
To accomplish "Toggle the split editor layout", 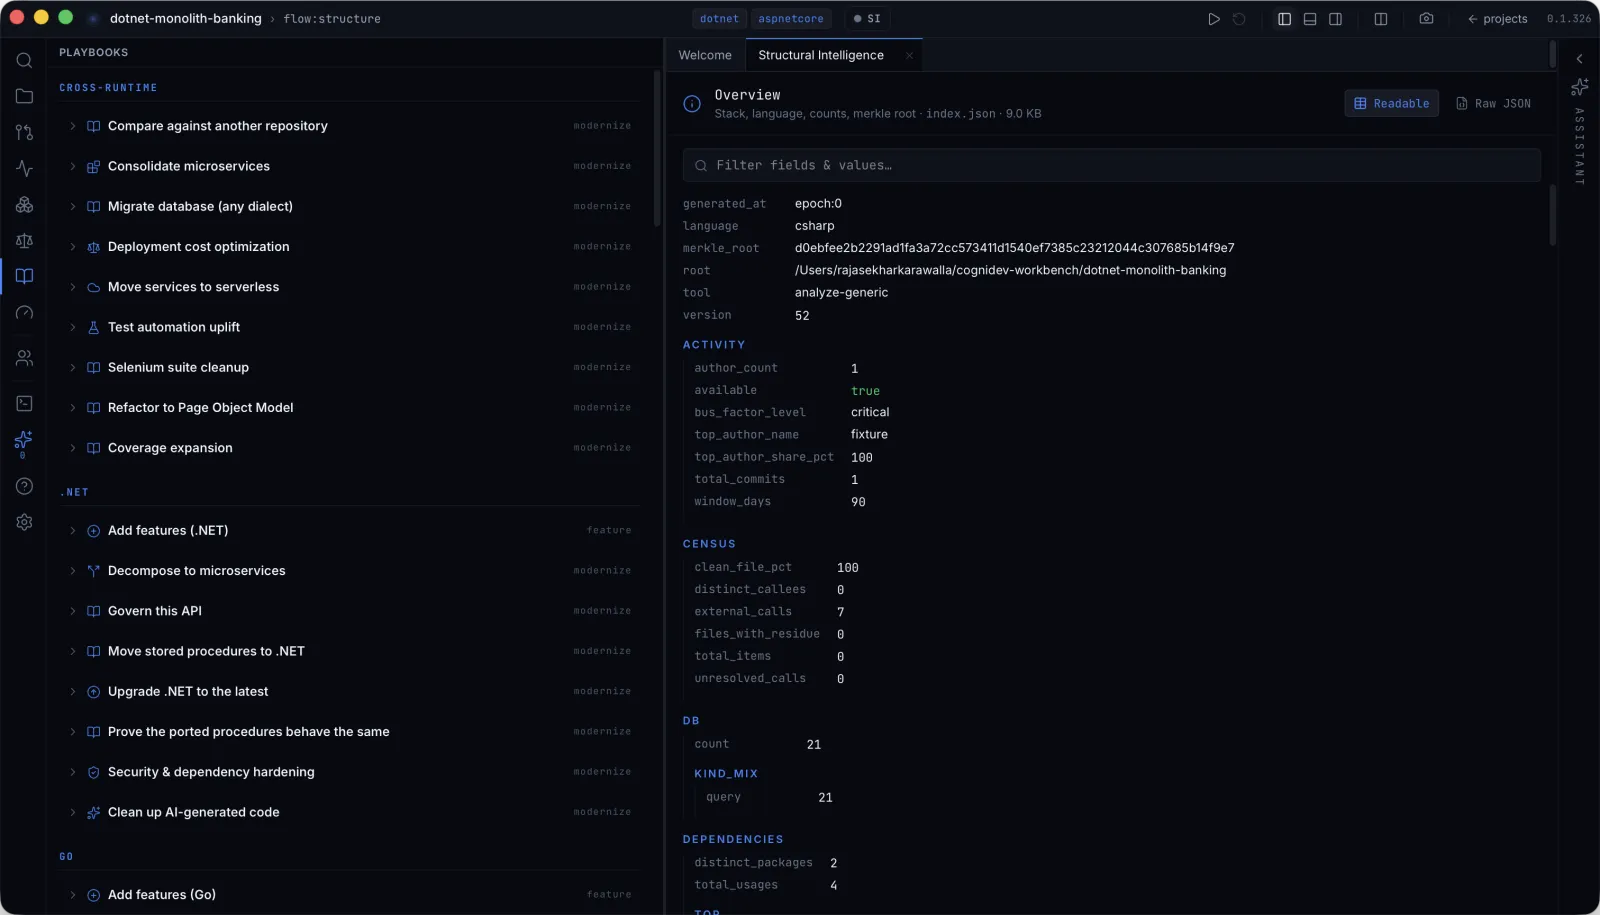I will pos(1380,19).
